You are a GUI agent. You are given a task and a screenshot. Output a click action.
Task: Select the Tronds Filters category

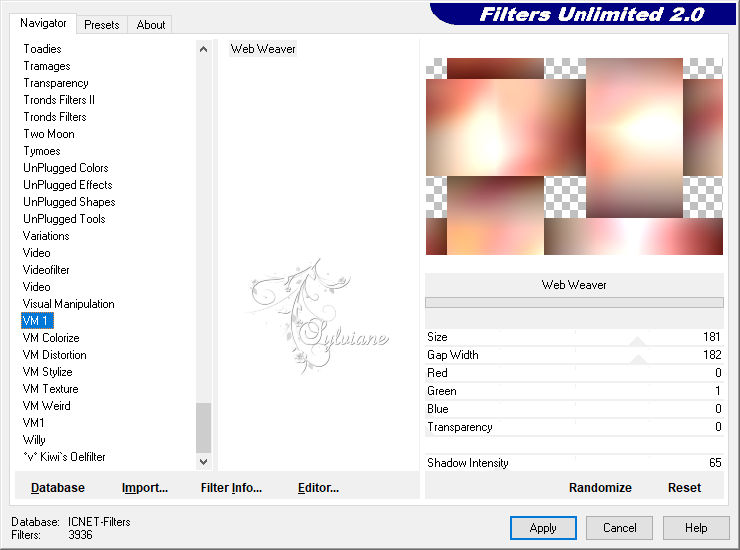(55, 117)
